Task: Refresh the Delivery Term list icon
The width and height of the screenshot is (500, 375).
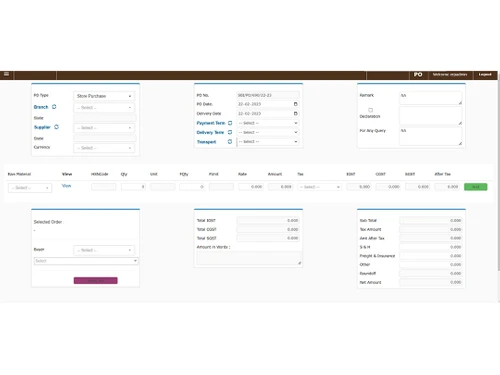Action: coord(230,132)
